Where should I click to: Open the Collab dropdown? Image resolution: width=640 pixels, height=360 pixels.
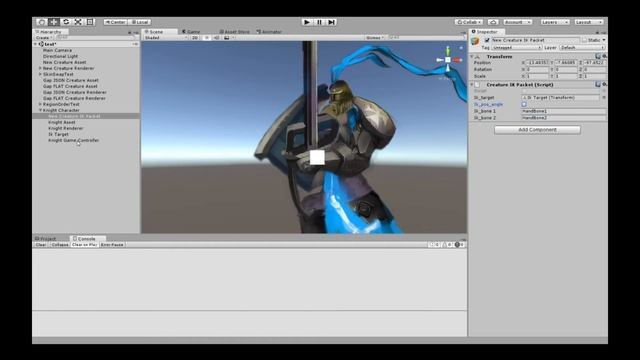[x=469, y=22]
